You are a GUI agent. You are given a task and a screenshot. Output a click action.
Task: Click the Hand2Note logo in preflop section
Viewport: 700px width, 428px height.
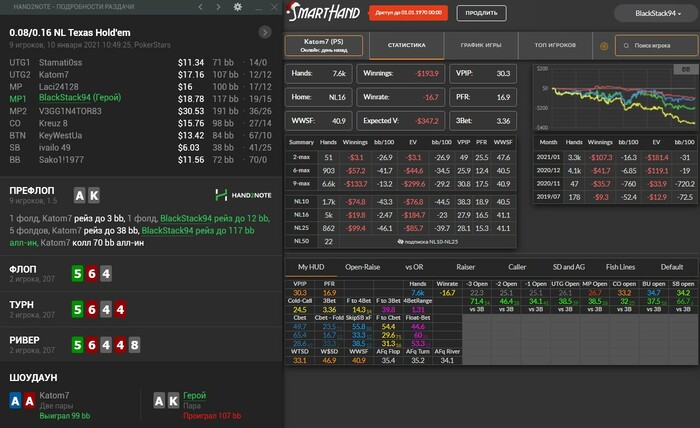click(x=243, y=195)
